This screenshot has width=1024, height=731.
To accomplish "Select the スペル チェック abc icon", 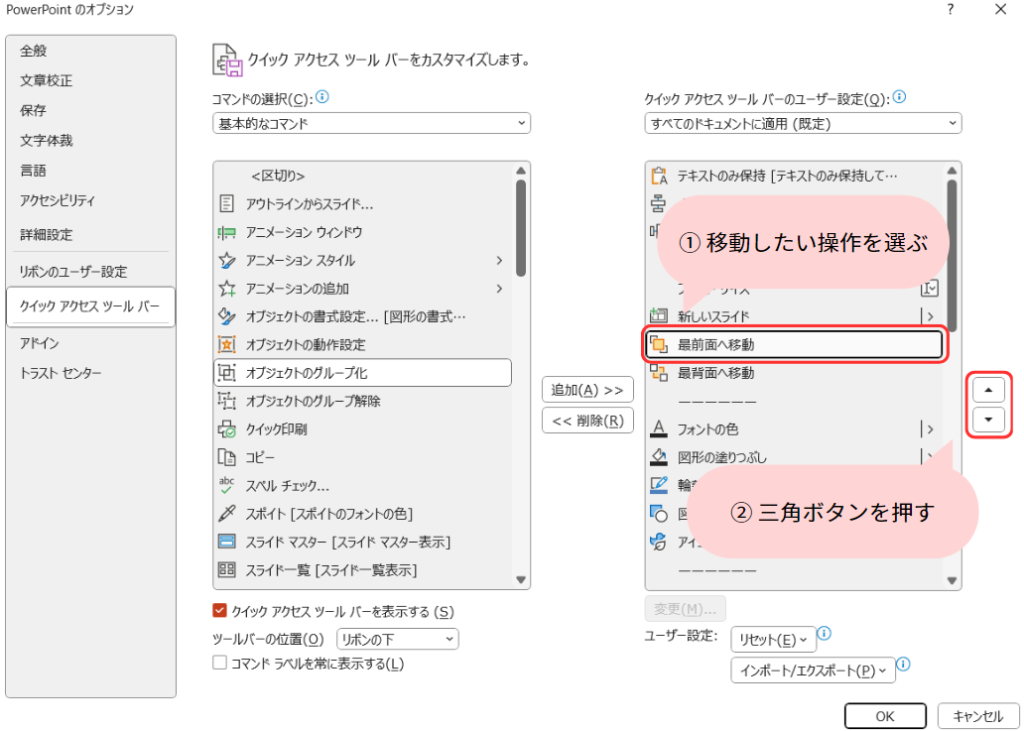I will pyautogui.click(x=227, y=485).
